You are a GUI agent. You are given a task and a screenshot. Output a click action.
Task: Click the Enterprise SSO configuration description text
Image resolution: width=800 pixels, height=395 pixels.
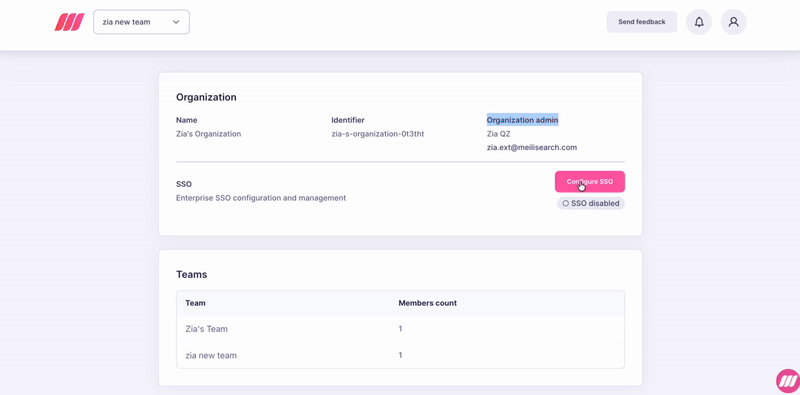pyautogui.click(x=261, y=198)
